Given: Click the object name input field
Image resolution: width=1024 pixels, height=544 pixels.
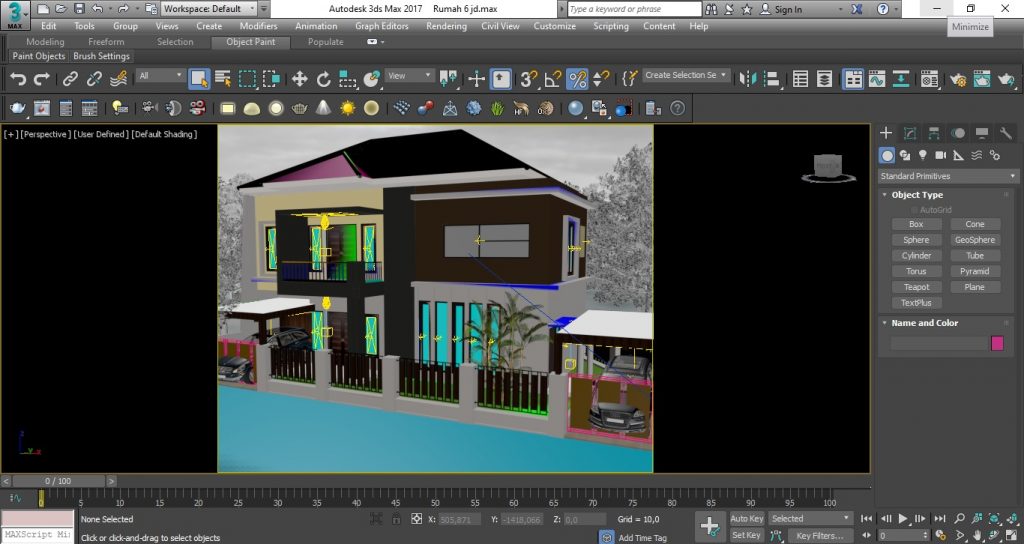Looking at the screenshot, I should click(939, 344).
